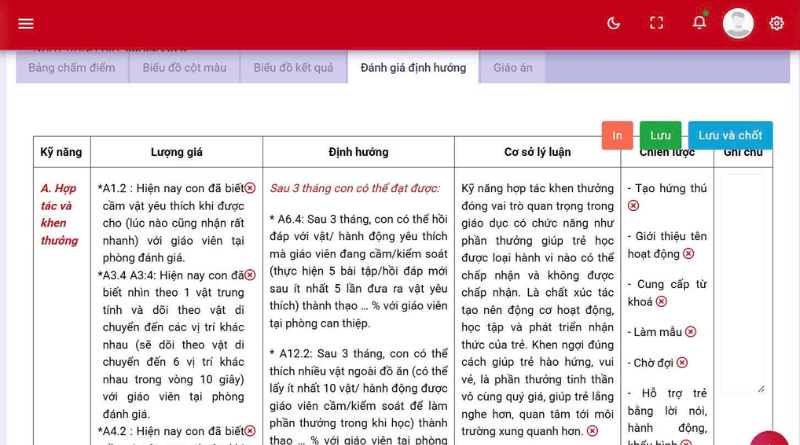Remove the Tạo hứng thú strategy
The image size is (800, 445).
(x=633, y=206)
